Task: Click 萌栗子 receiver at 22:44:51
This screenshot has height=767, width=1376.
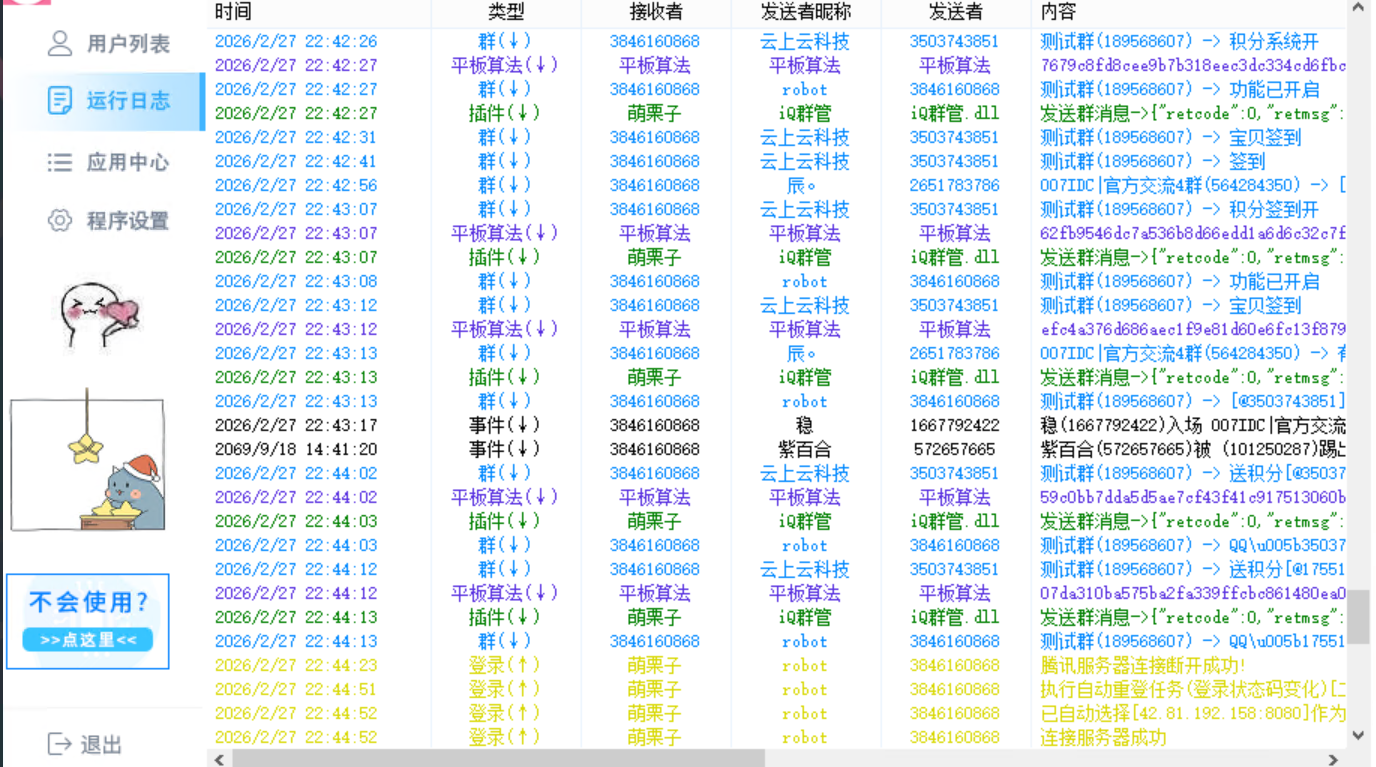Action: pos(655,689)
